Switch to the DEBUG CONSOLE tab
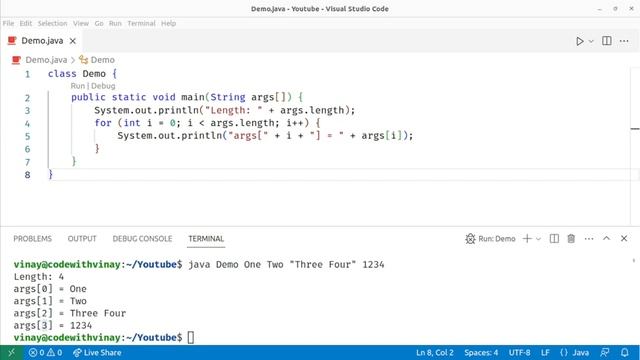This screenshot has width=640, height=360. [142, 239]
